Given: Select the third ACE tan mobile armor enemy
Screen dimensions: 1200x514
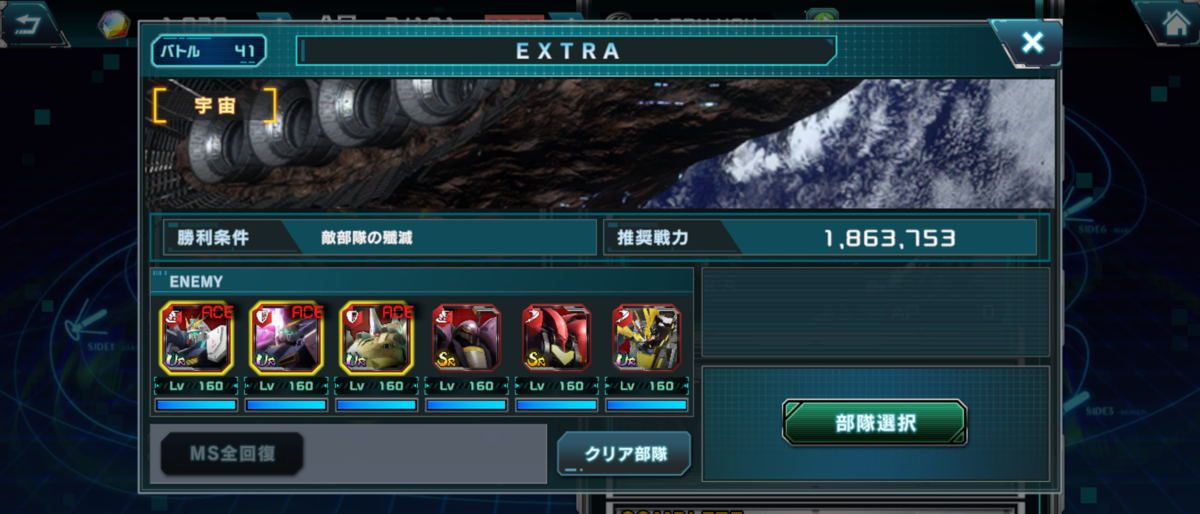Looking at the screenshot, I should click(x=377, y=338).
